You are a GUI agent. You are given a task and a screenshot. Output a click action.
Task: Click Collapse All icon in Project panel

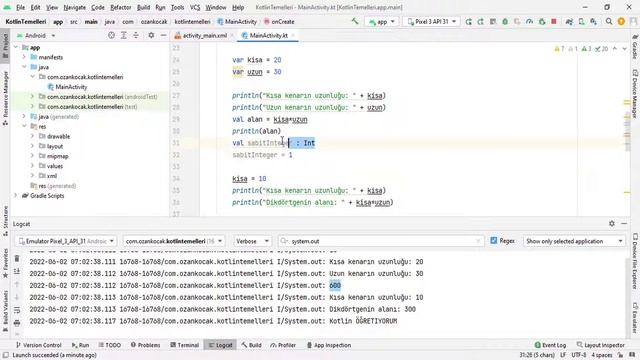[136, 36]
